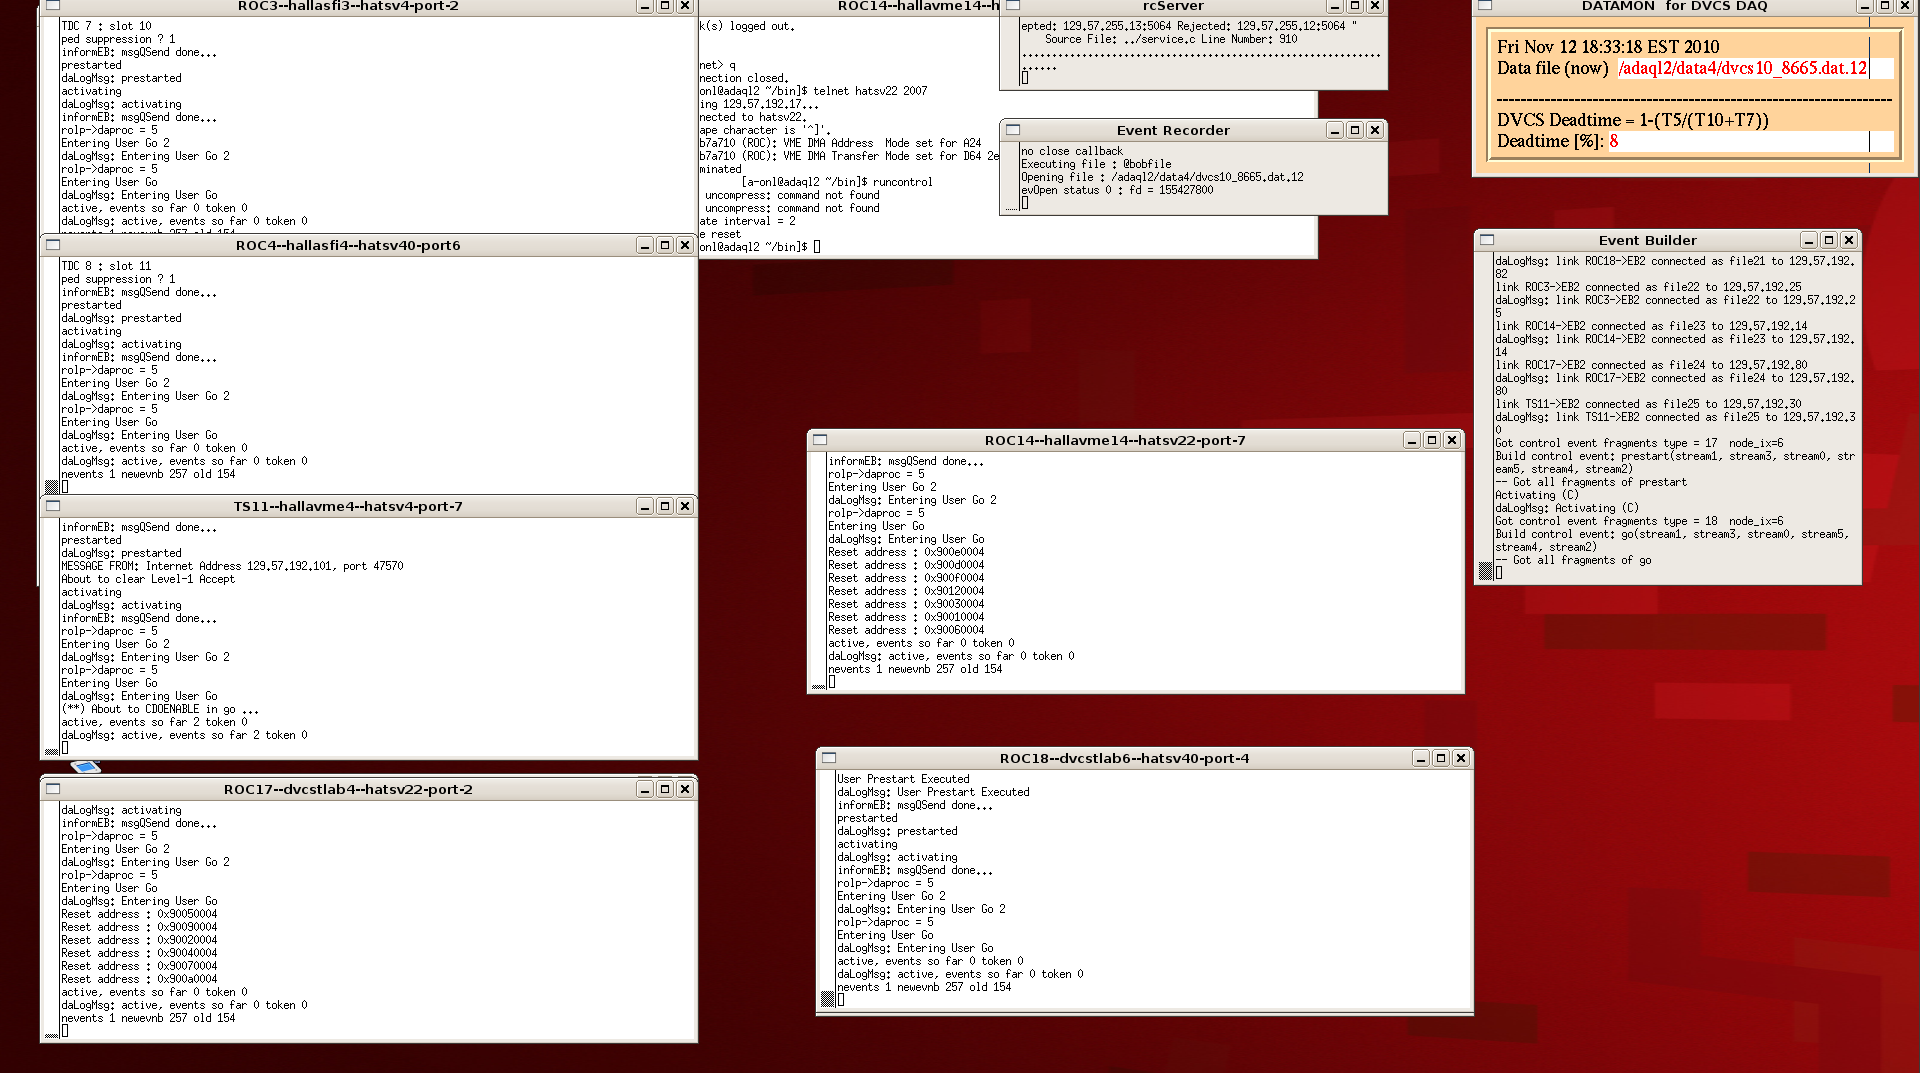Maximize the Event Builder window
The height and width of the screenshot is (1073, 1920).
tap(1829, 240)
